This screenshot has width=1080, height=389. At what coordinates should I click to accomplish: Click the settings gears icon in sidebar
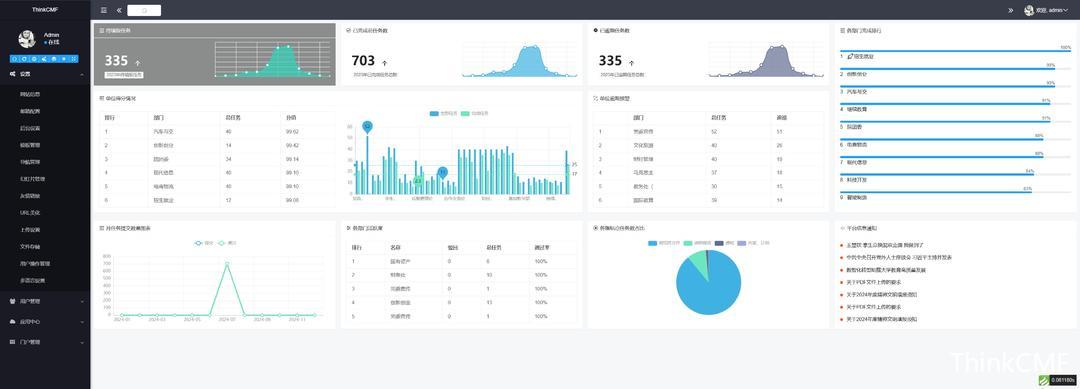[x=12, y=74]
